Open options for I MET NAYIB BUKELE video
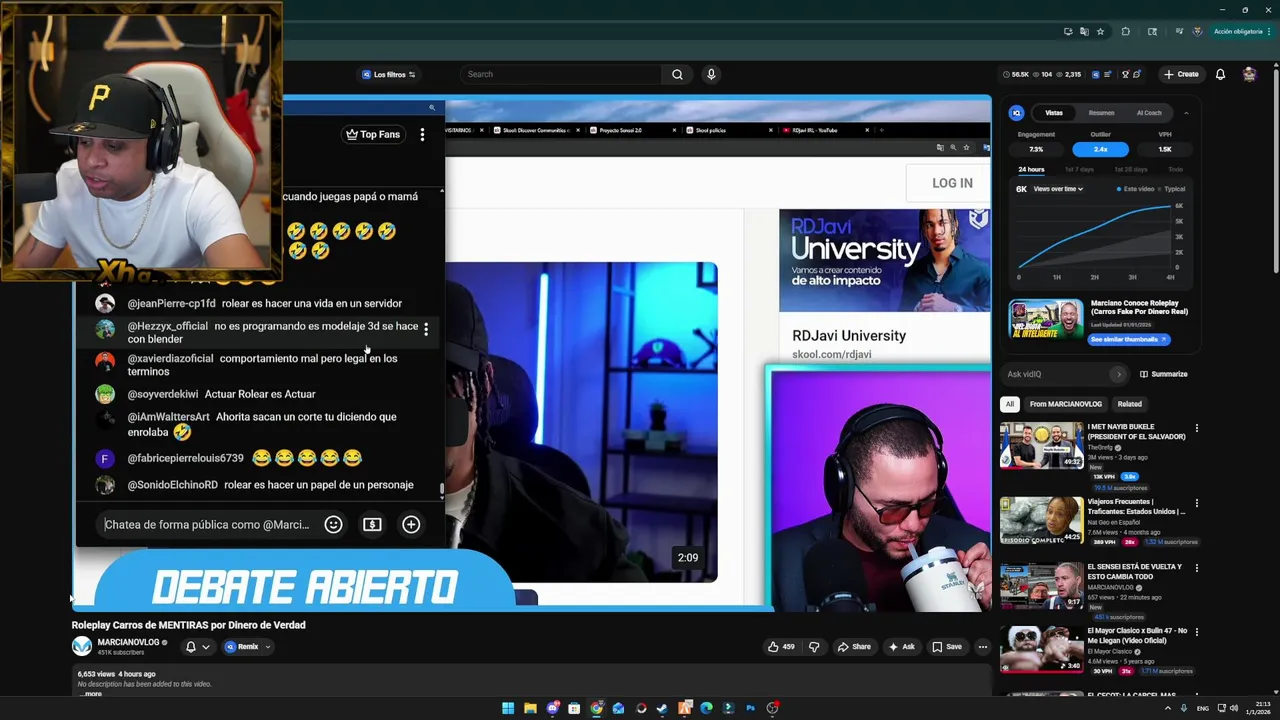The width and height of the screenshot is (1280, 720). 1196,428
